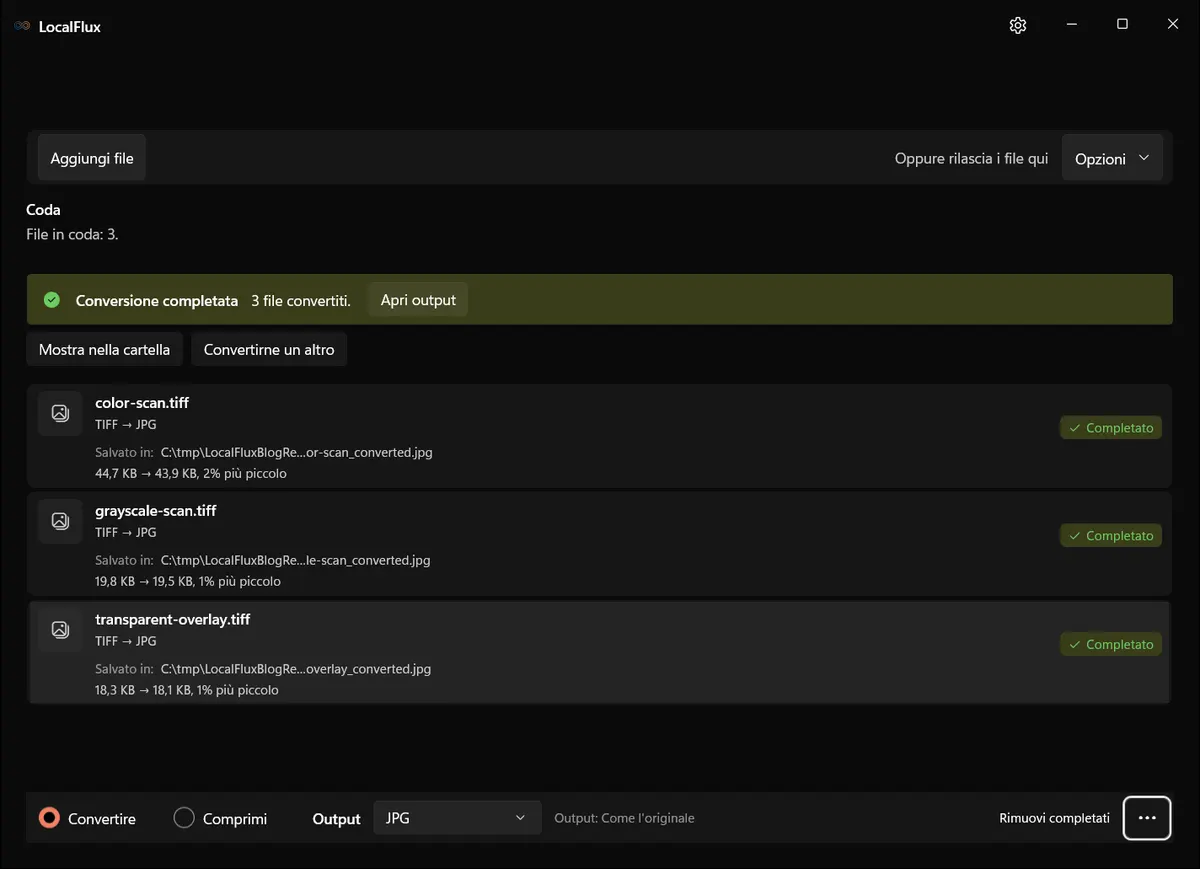Select the transparent-overlay.tiff file name
Image resolution: width=1200 pixels, height=869 pixels.
click(173, 620)
